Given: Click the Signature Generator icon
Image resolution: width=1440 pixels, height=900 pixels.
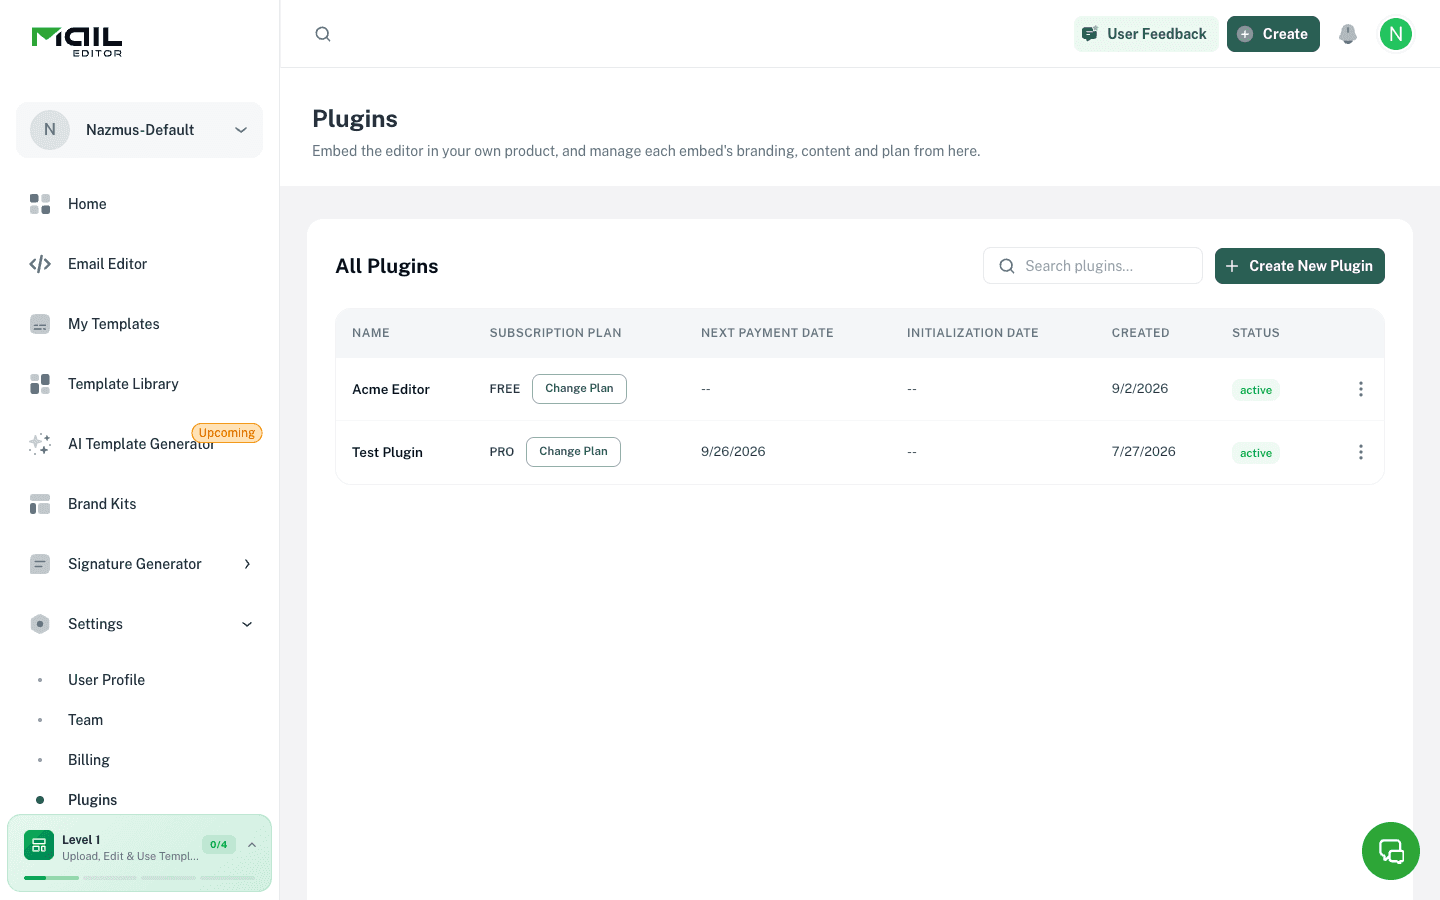Looking at the screenshot, I should tap(40, 564).
